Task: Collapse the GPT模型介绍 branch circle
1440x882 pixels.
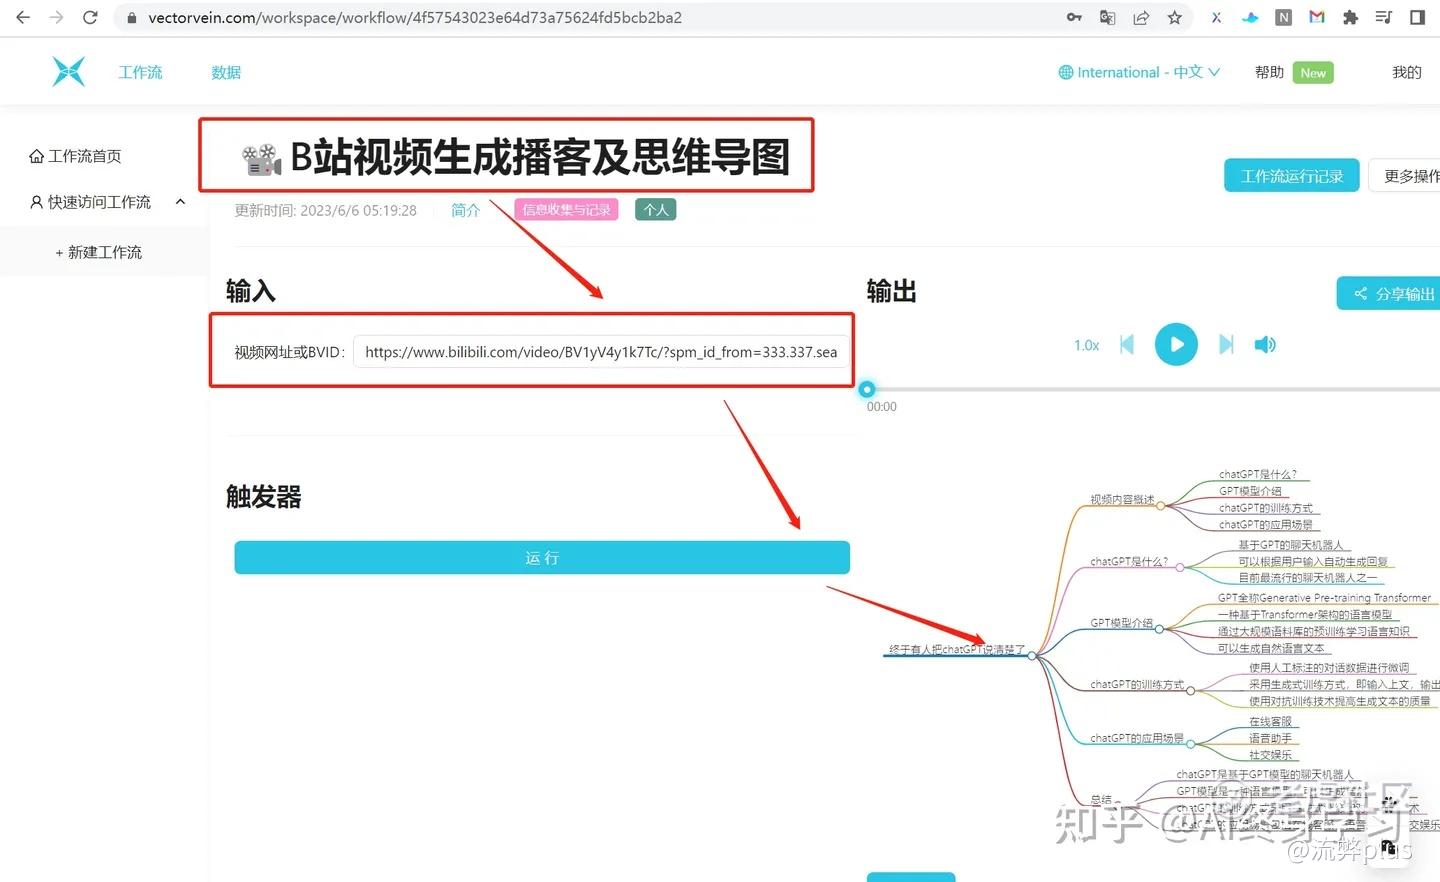Action: pyautogui.click(x=1159, y=629)
